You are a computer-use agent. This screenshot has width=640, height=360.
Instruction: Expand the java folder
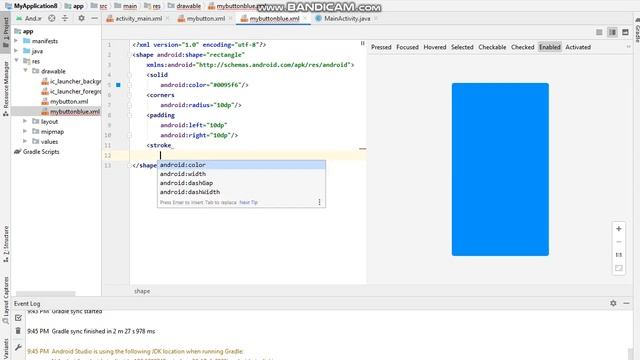16,51
